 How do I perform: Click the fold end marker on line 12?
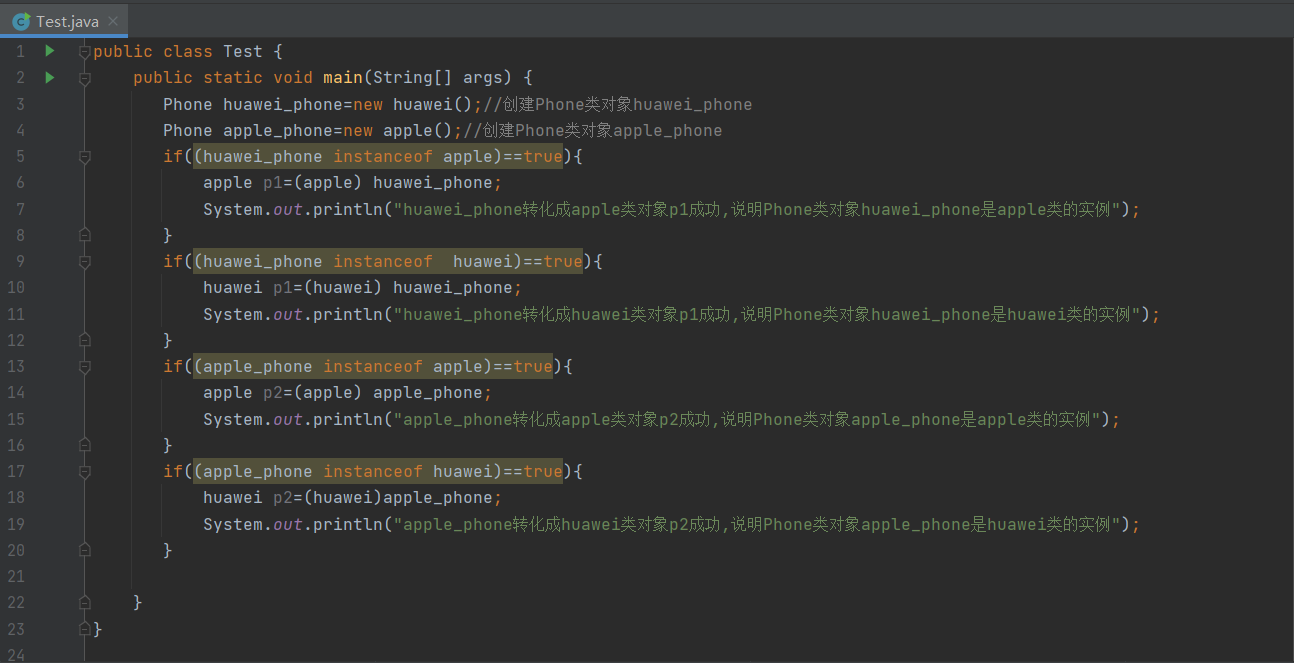[85, 340]
